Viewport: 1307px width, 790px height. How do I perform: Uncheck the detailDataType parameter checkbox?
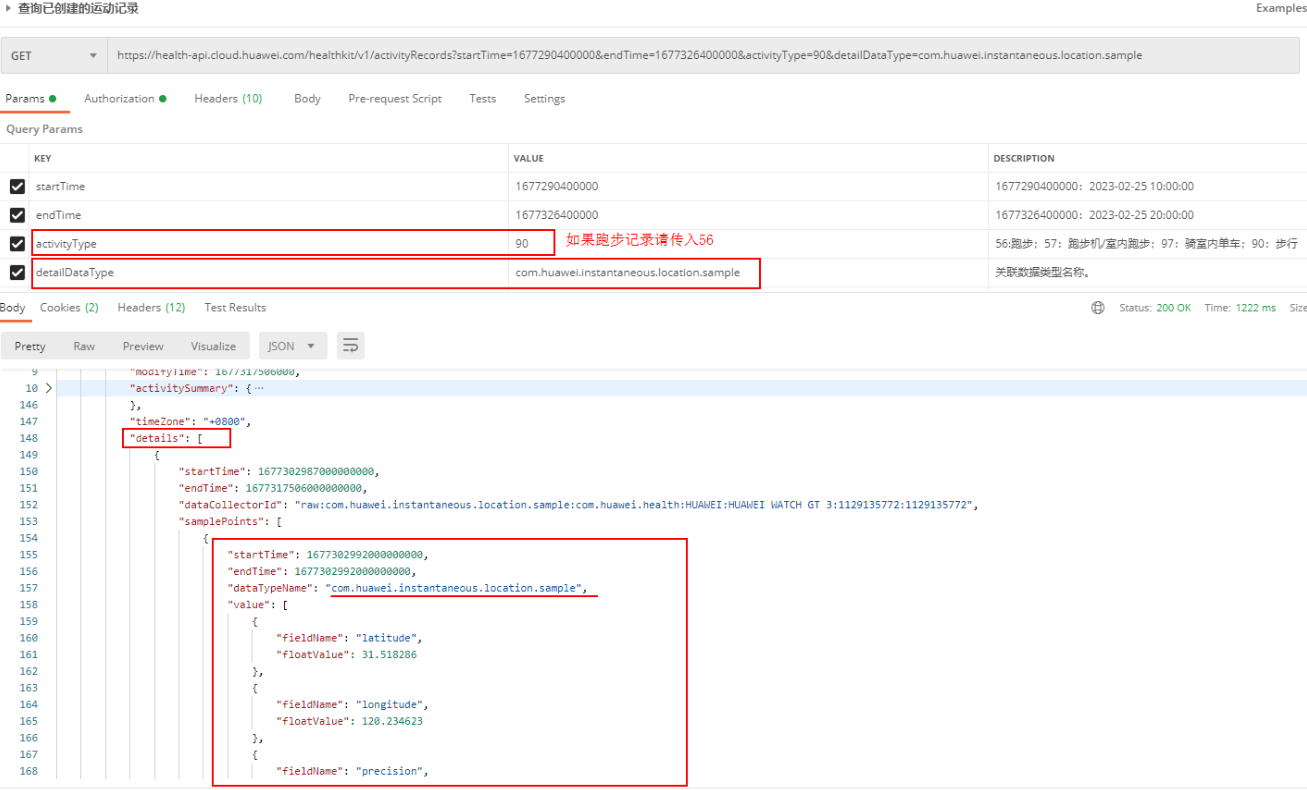tap(17, 272)
